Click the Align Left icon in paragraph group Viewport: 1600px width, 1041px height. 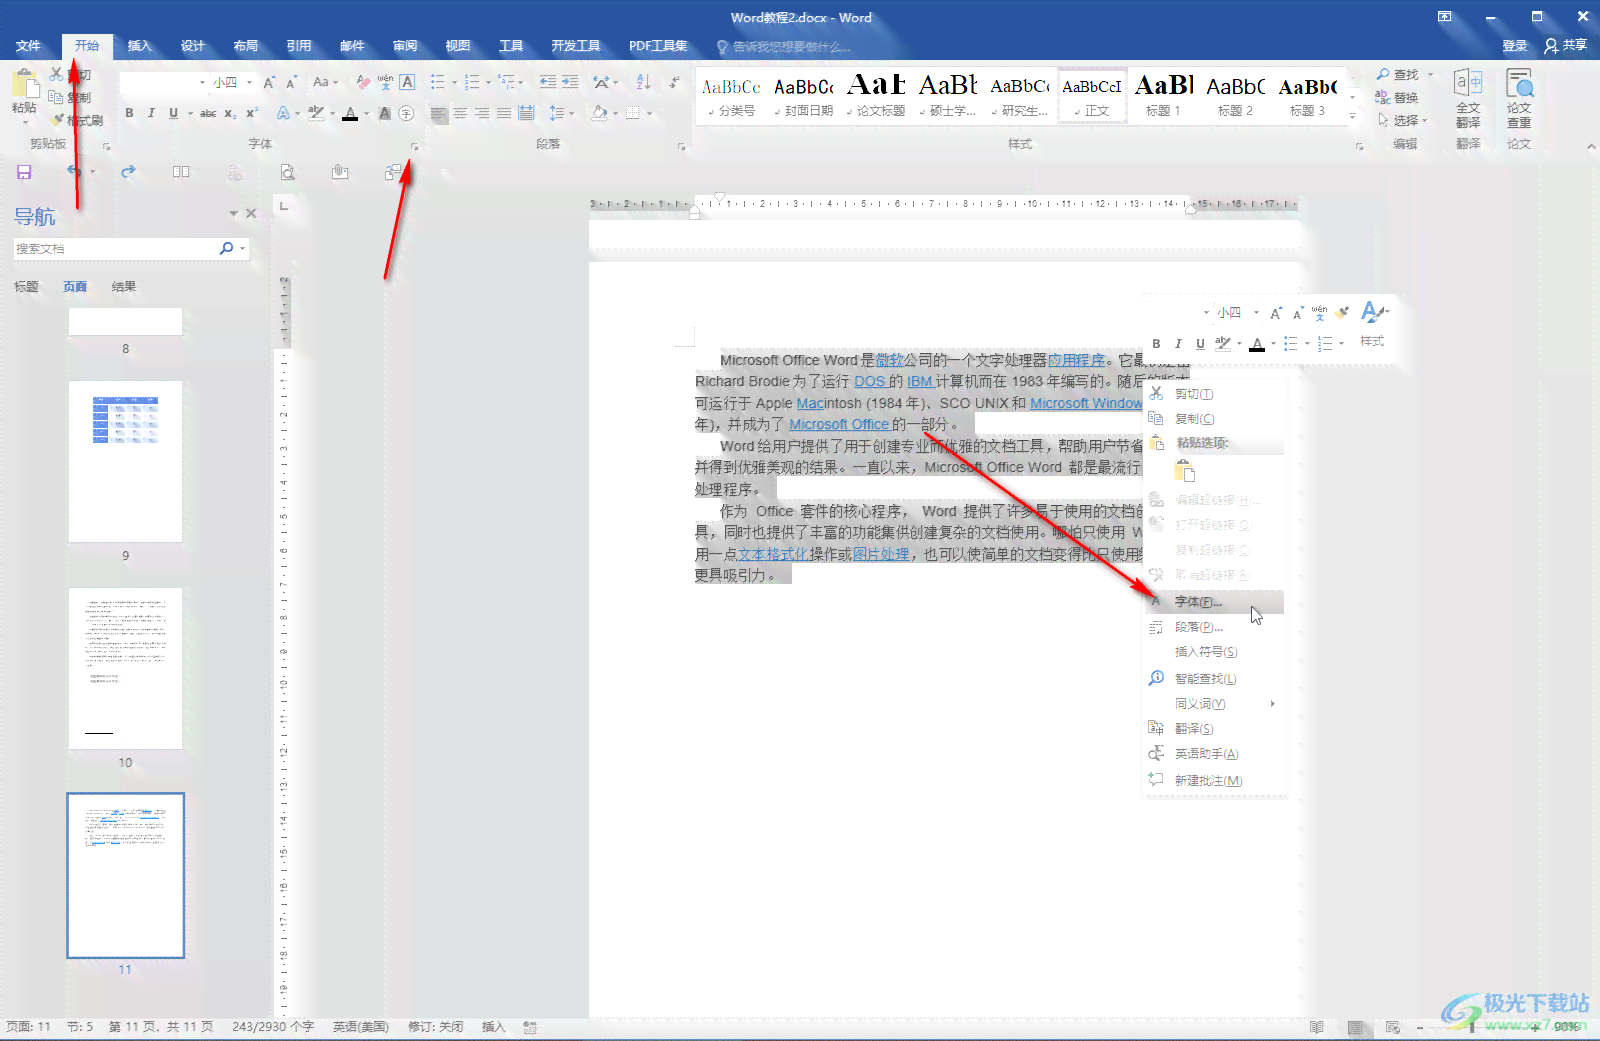click(439, 113)
